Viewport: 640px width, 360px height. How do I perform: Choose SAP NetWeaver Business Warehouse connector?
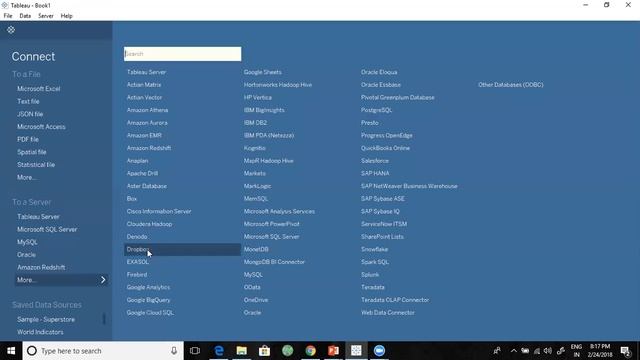coord(409,186)
